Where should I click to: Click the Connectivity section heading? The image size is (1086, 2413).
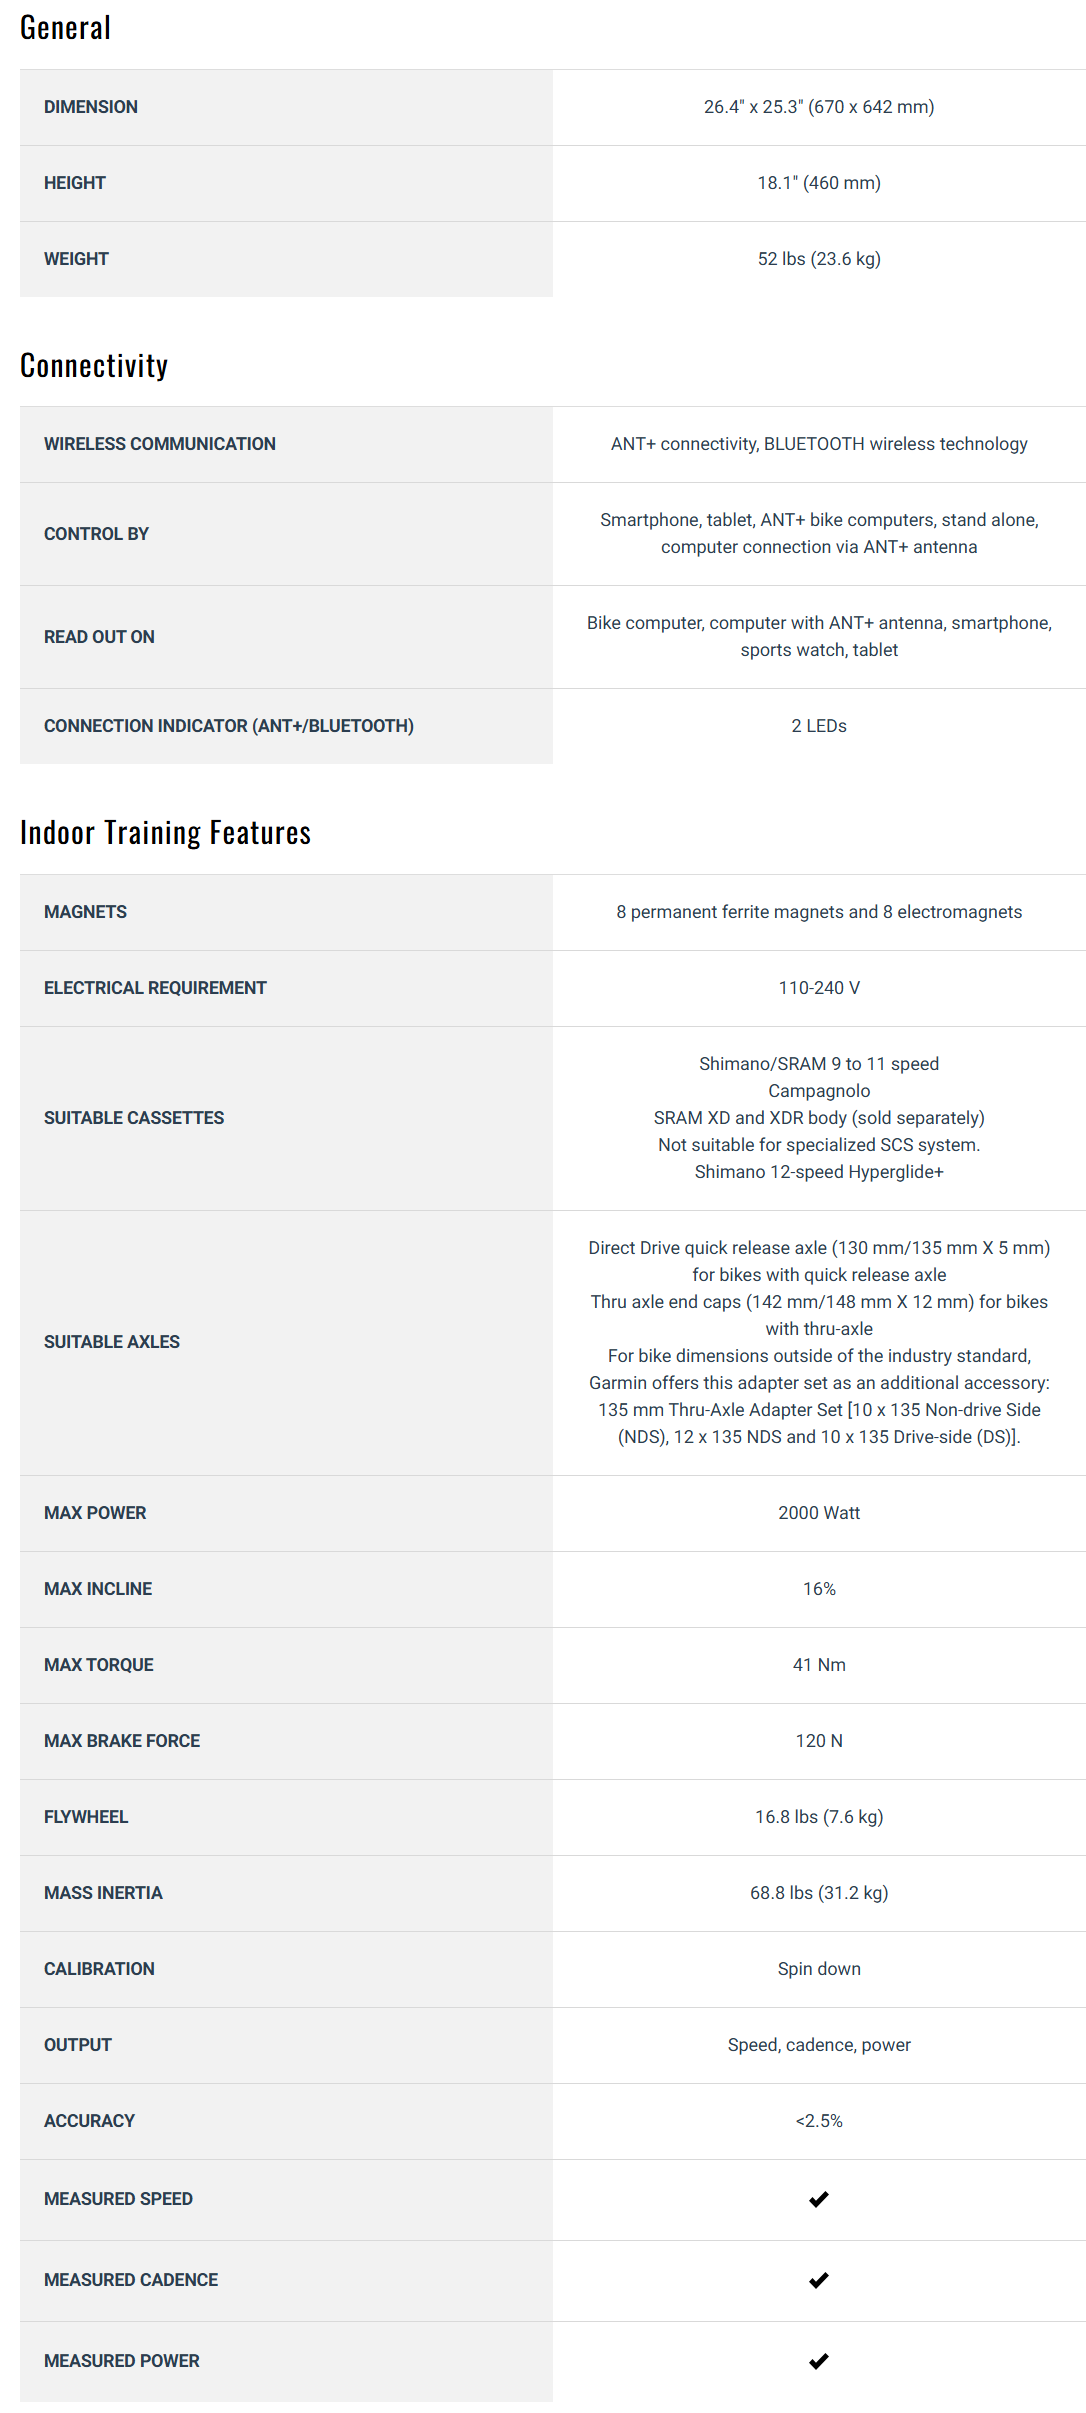pyautogui.click(x=94, y=366)
